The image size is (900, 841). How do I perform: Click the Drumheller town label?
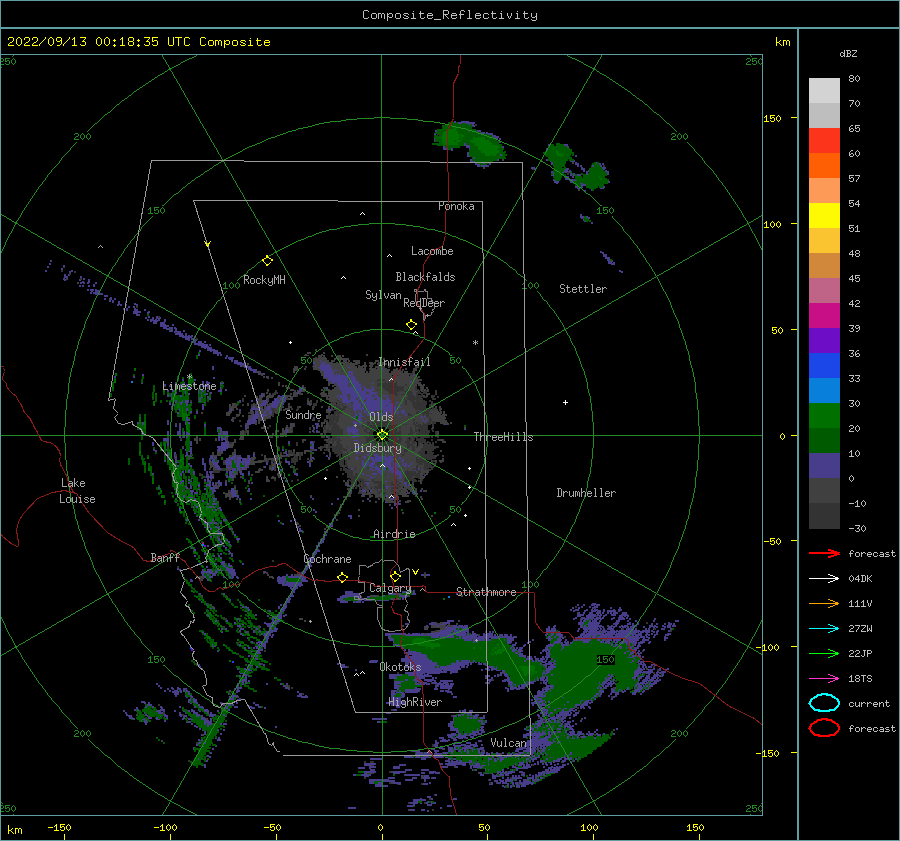[x=586, y=493]
